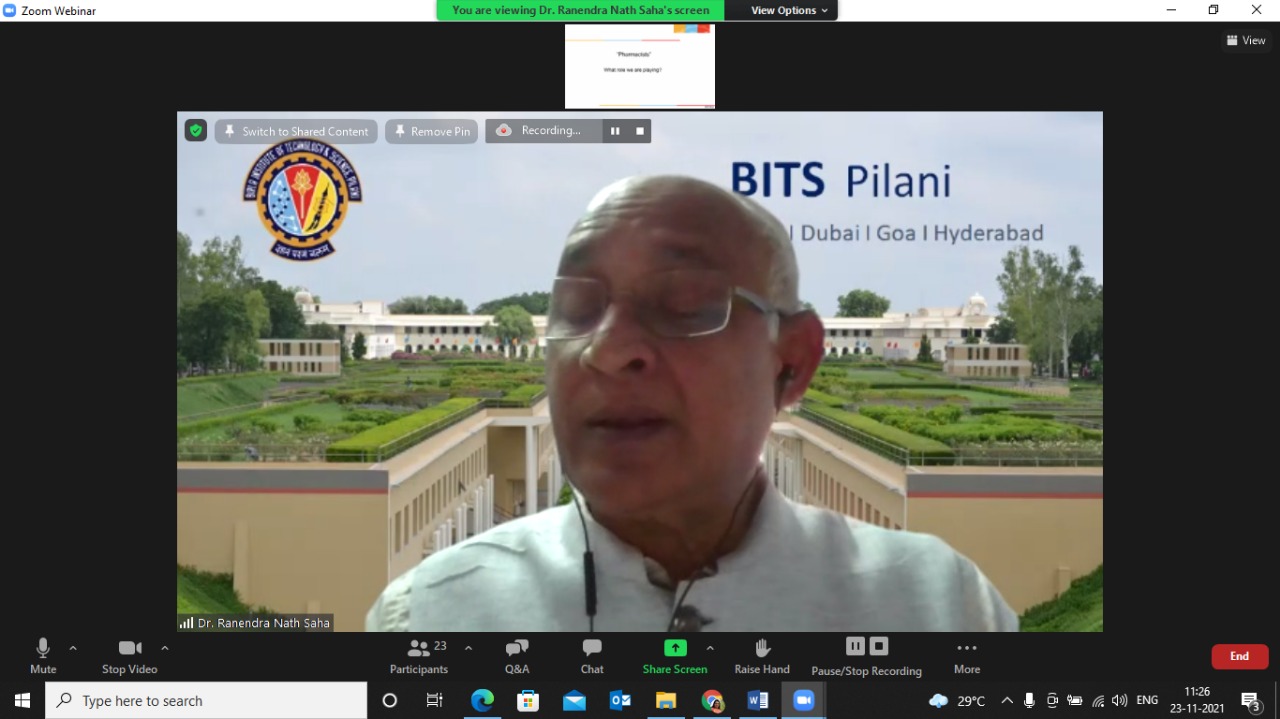The width and height of the screenshot is (1280, 719).
Task: Open Outlook from the taskbar
Action: click(x=620, y=701)
